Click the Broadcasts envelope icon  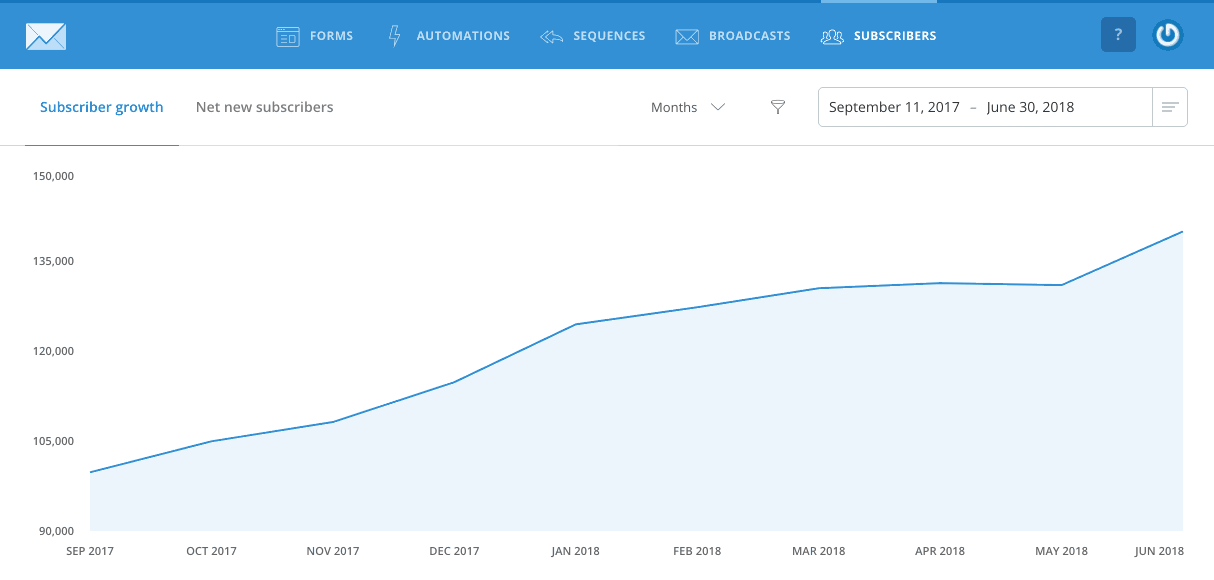[x=686, y=36]
